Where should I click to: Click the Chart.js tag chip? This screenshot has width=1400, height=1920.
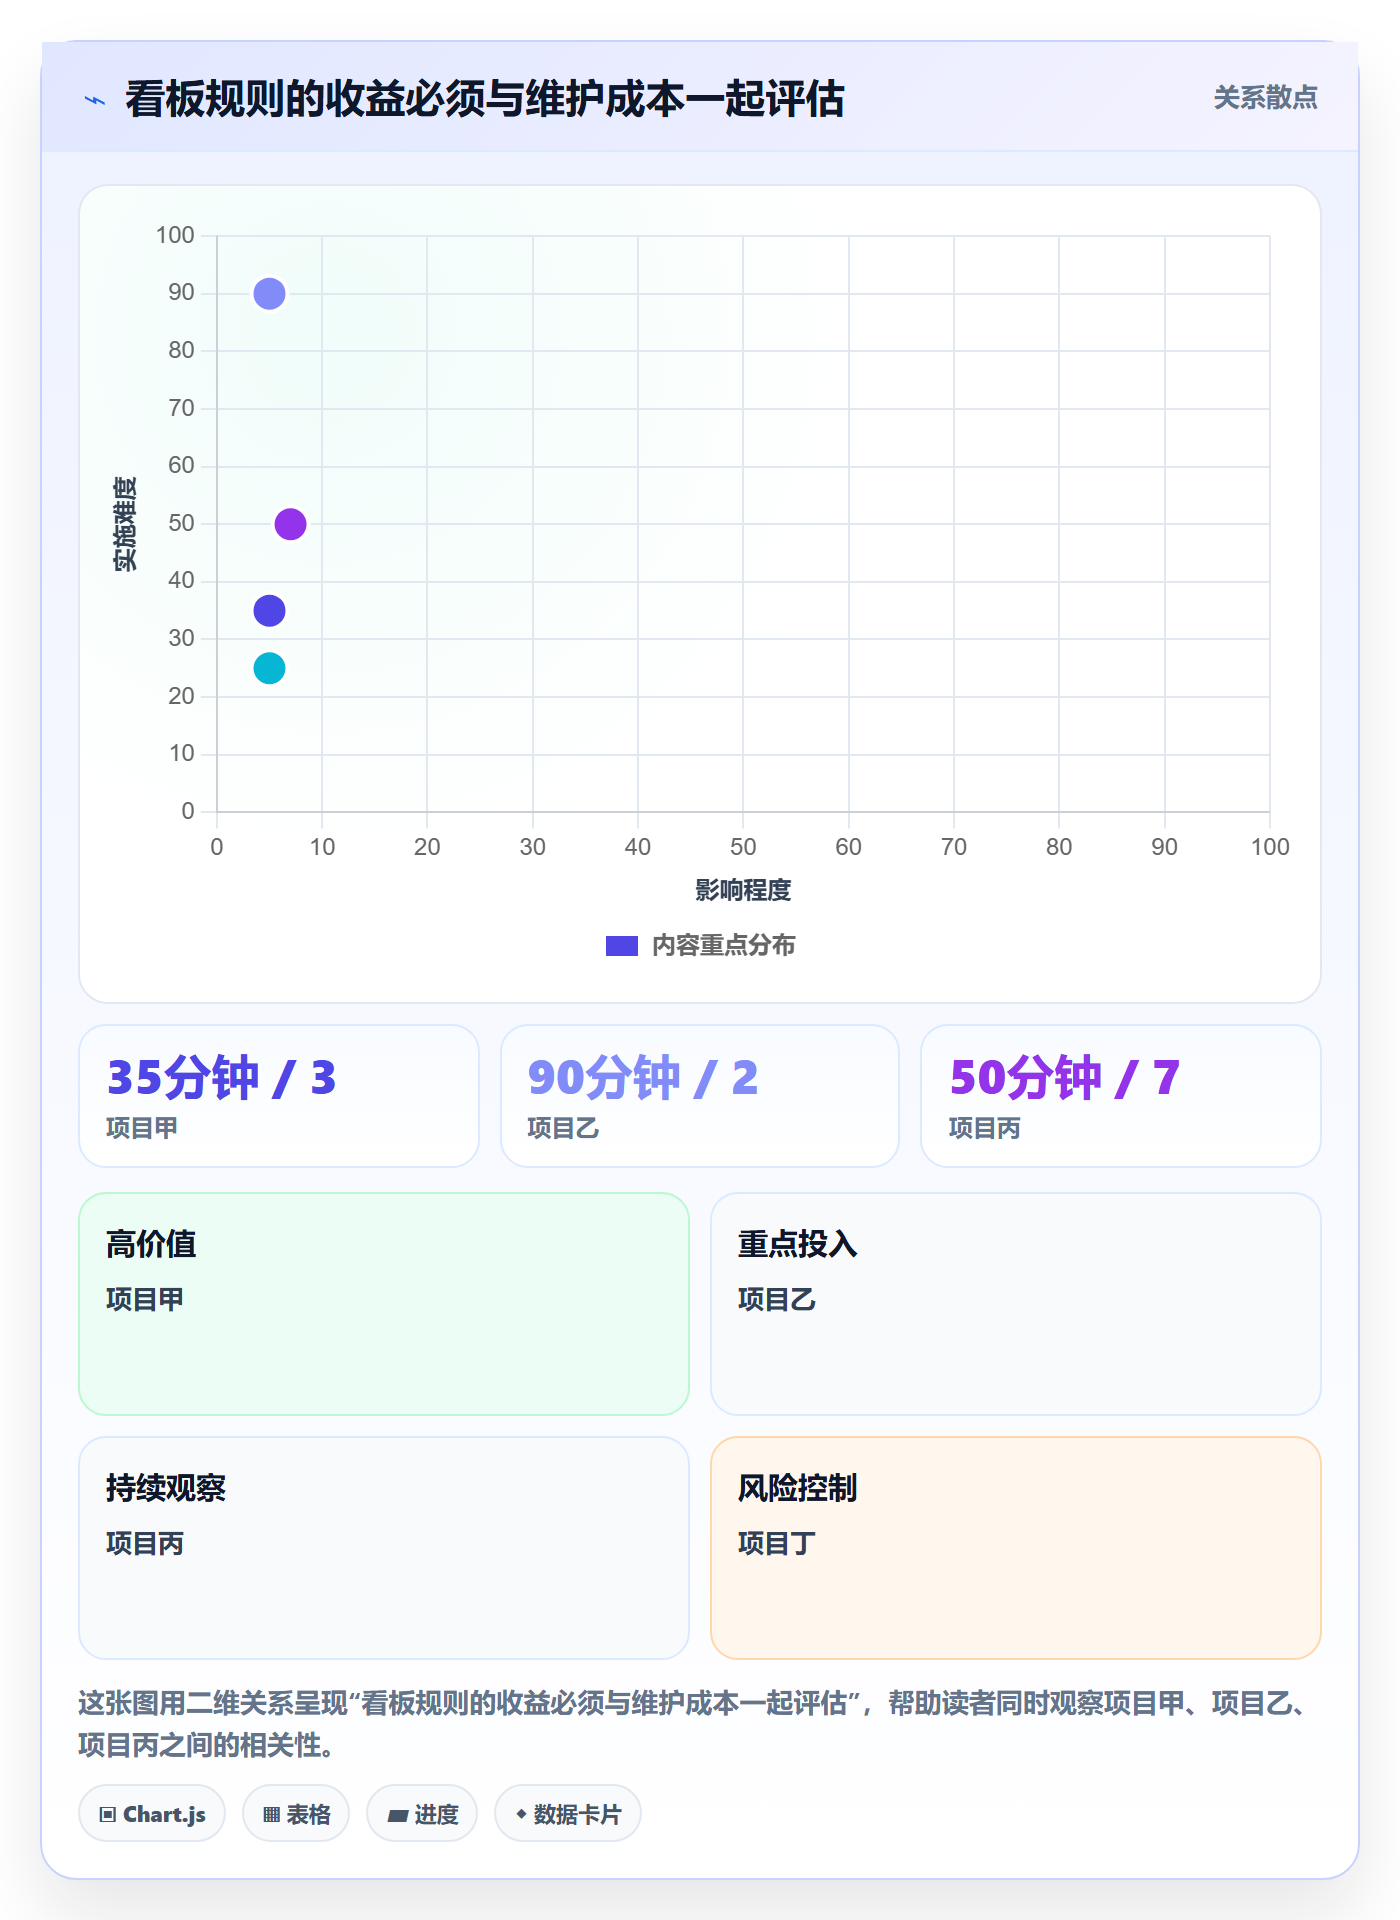coord(152,1814)
